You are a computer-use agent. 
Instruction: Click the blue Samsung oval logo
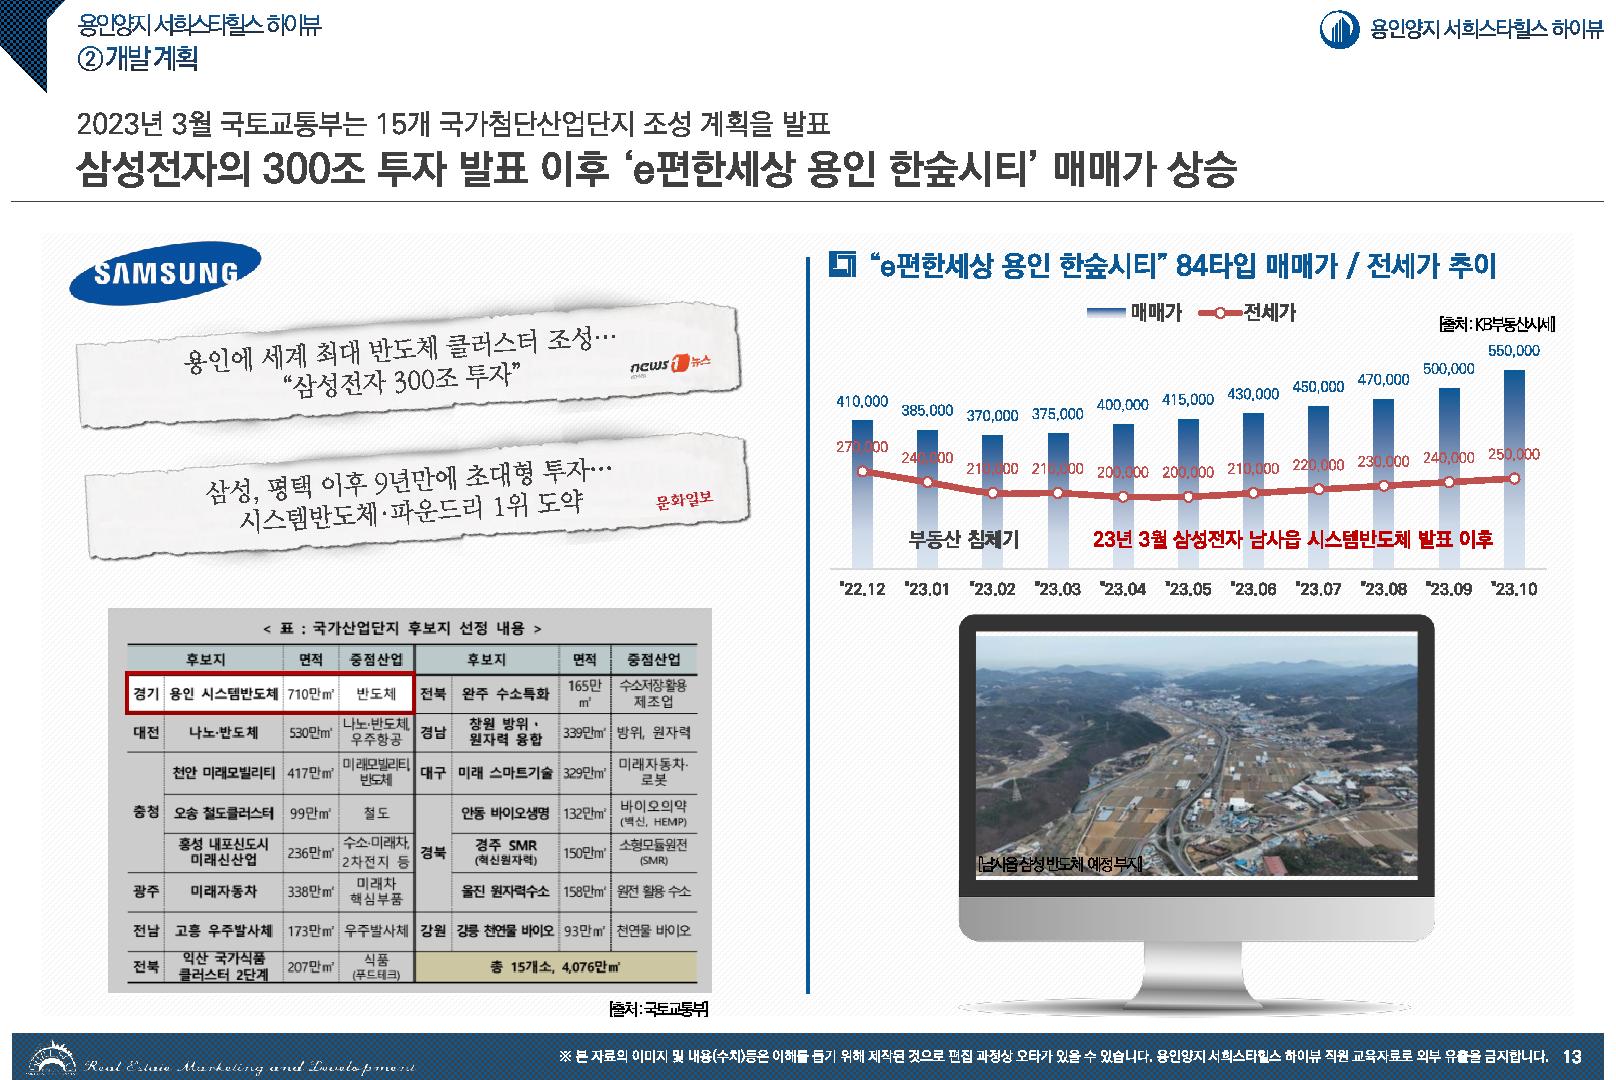pyautogui.click(x=164, y=273)
